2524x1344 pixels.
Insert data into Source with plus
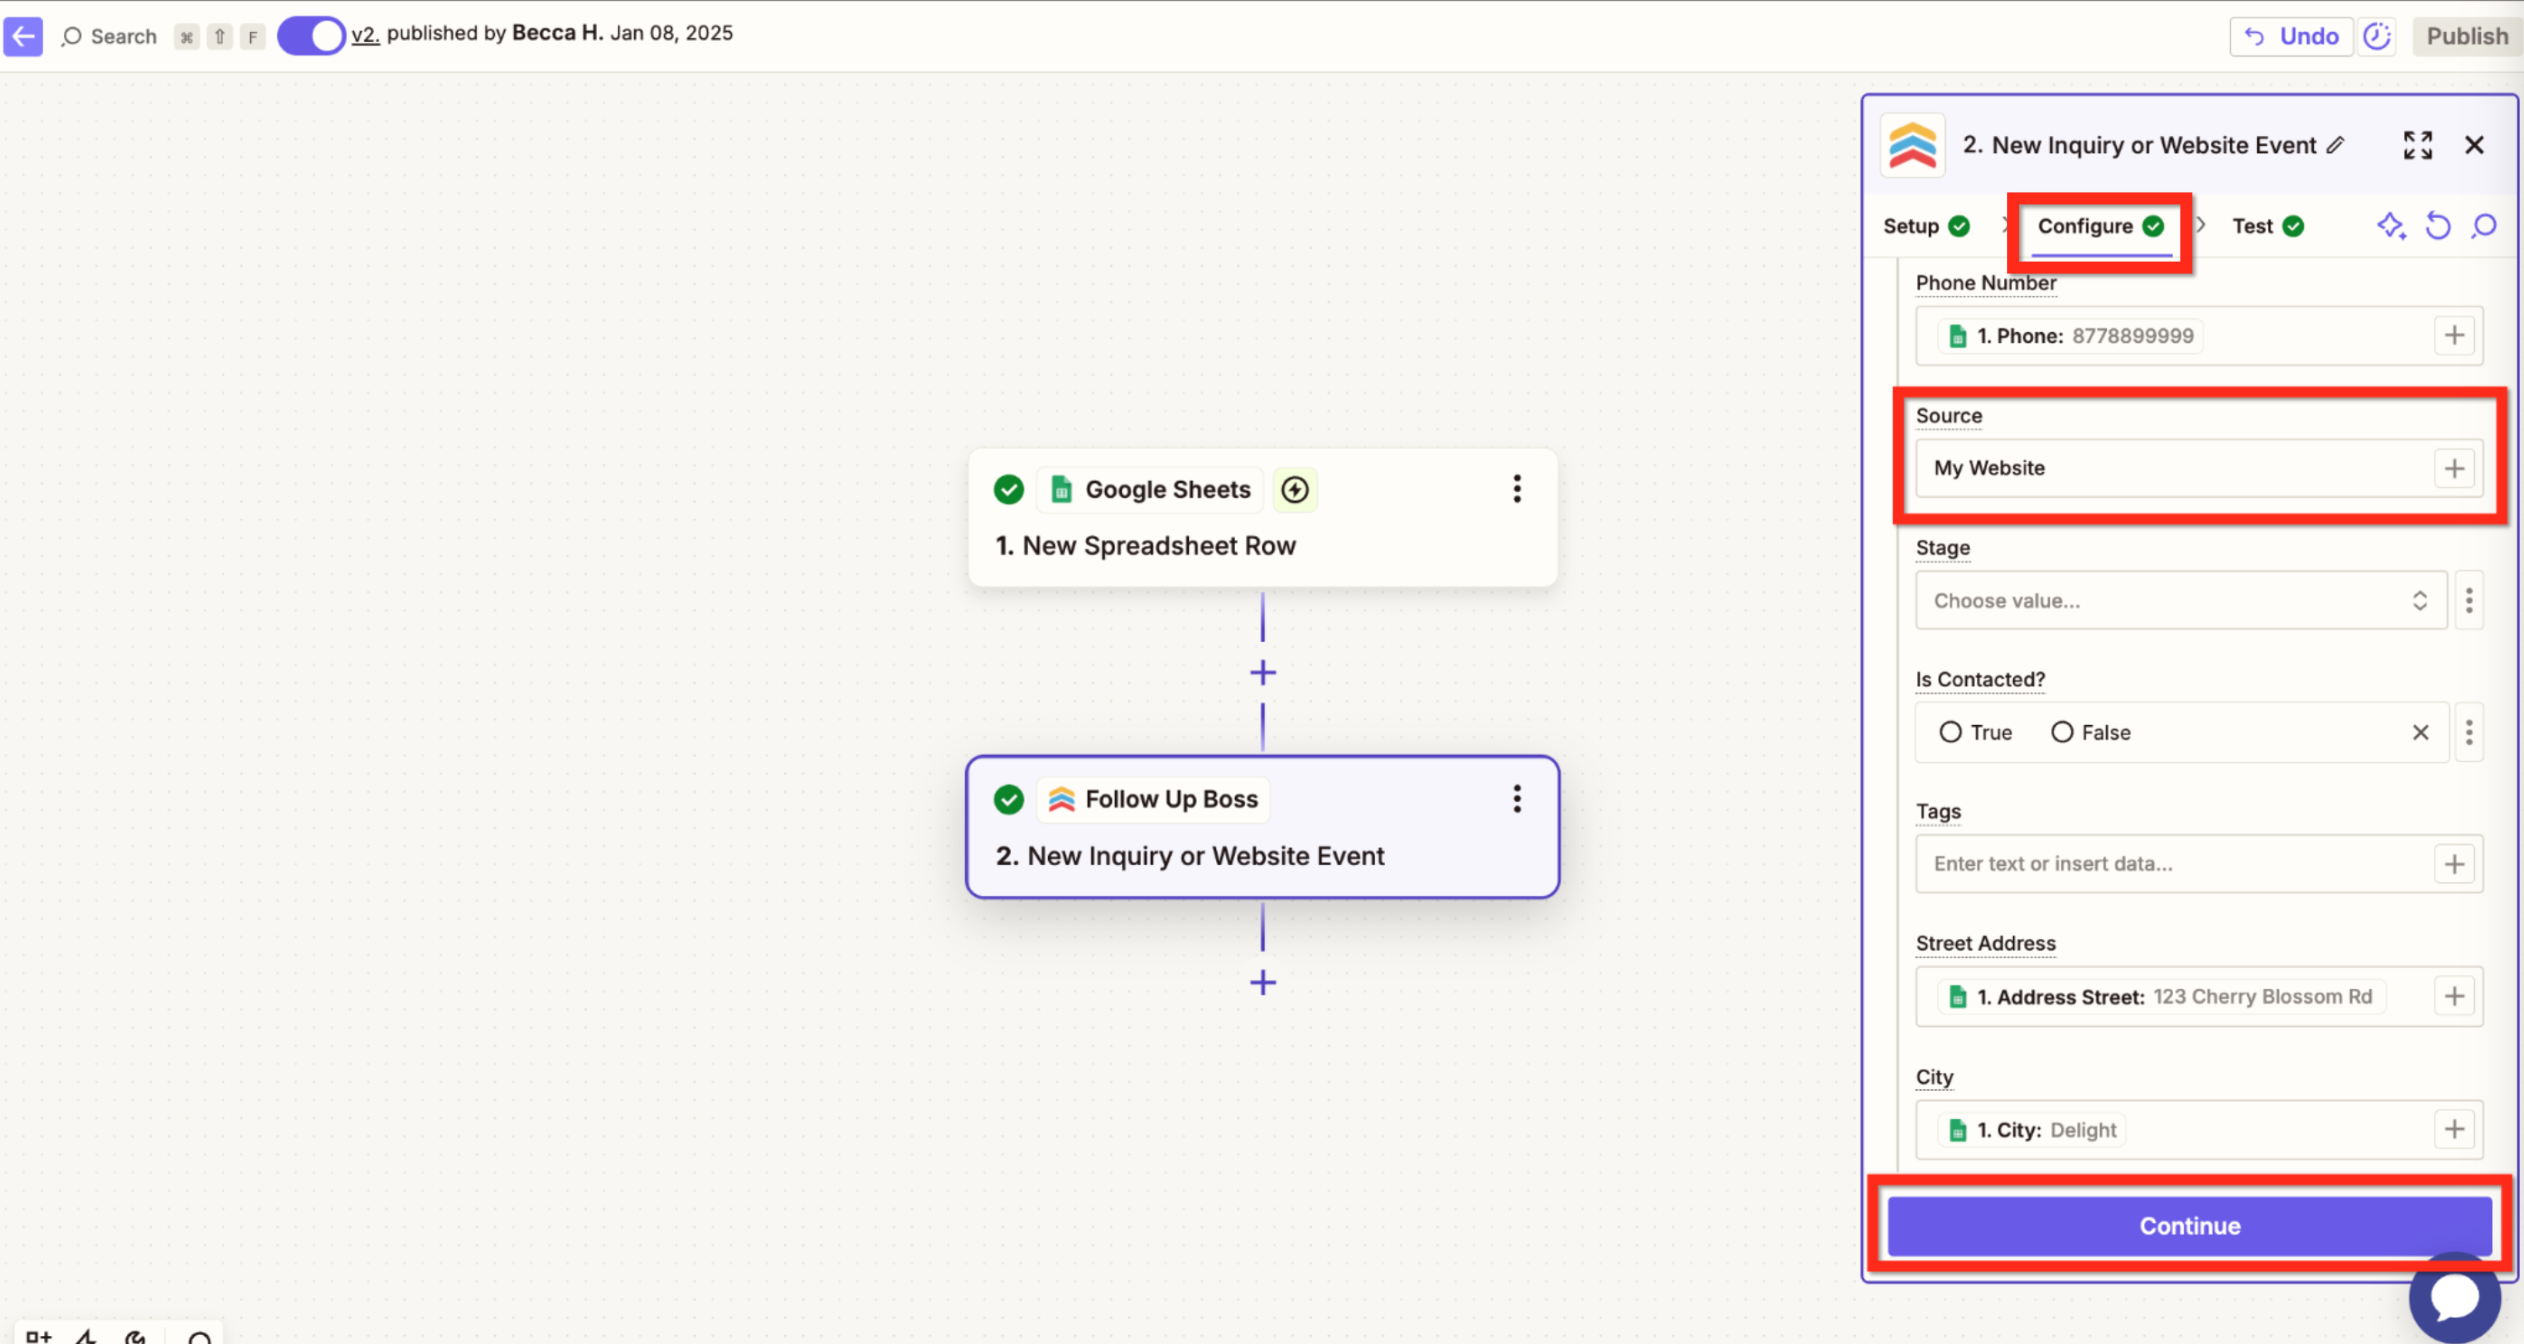point(2454,468)
